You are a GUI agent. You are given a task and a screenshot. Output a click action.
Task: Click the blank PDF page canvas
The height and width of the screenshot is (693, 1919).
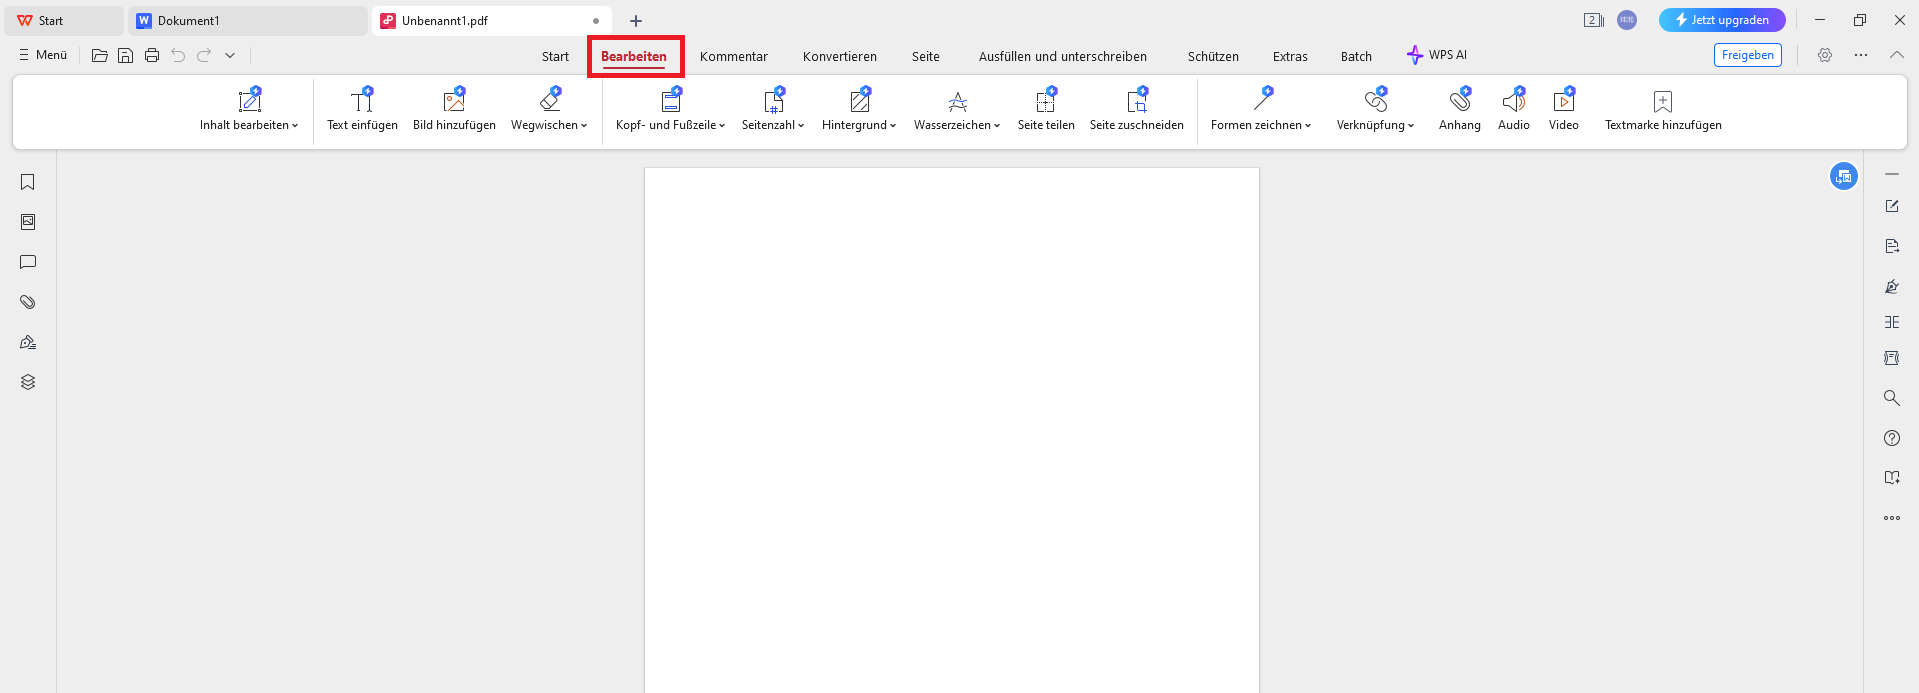coord(952,430)
